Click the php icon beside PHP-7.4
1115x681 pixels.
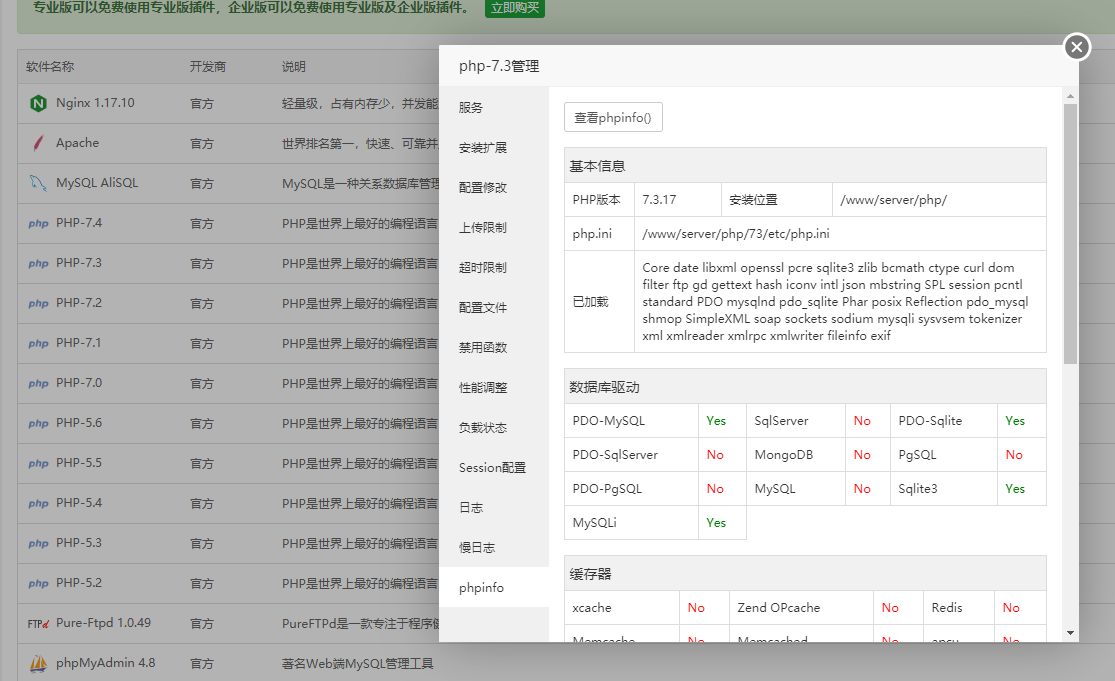pyautogui.click(x=38, y=224)
